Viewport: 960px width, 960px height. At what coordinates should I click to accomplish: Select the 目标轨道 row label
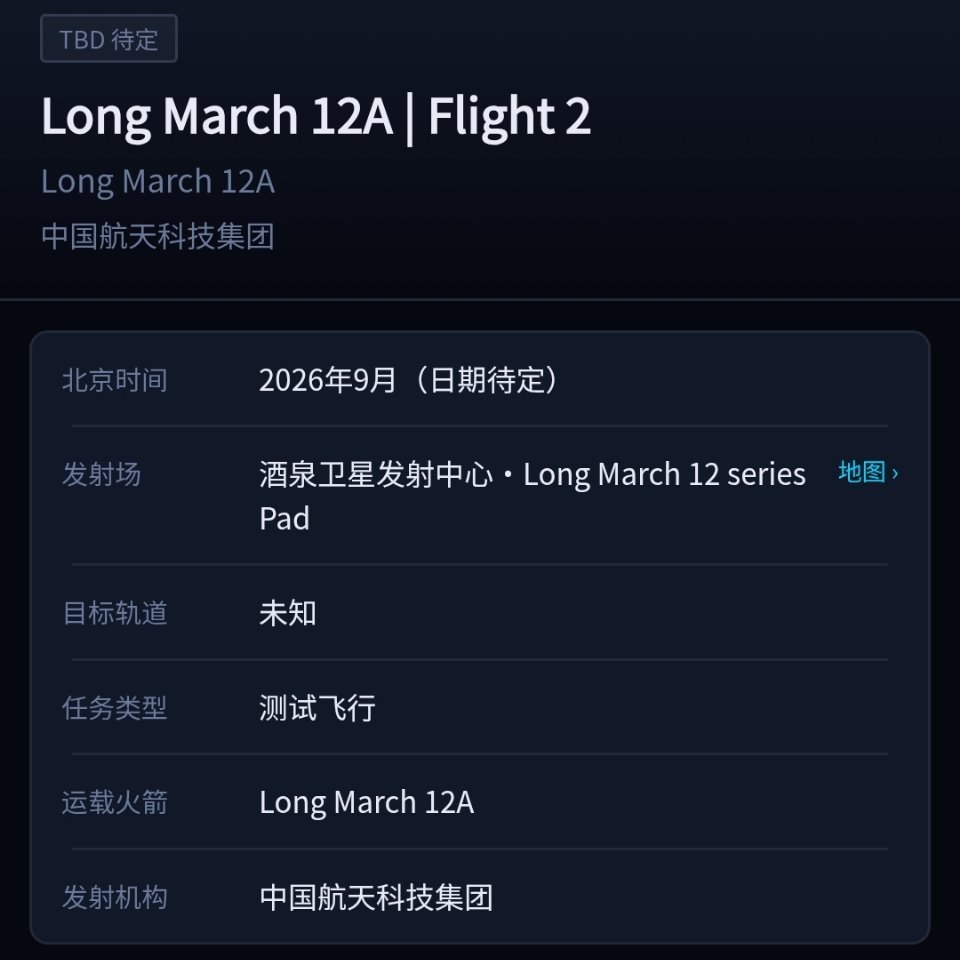click(x=114, y=613)
